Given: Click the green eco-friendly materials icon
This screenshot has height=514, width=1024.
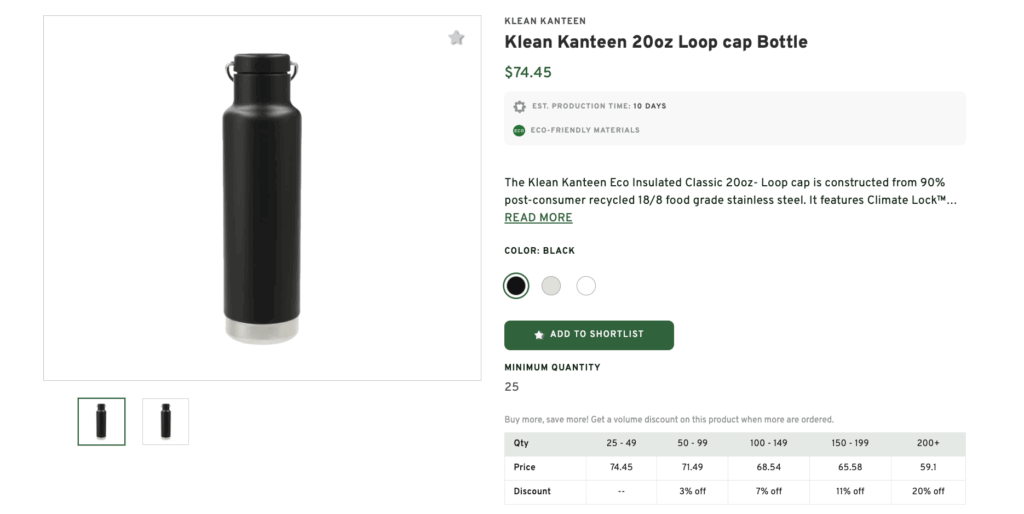Looking at the screenshot, I should coord(519,130).
